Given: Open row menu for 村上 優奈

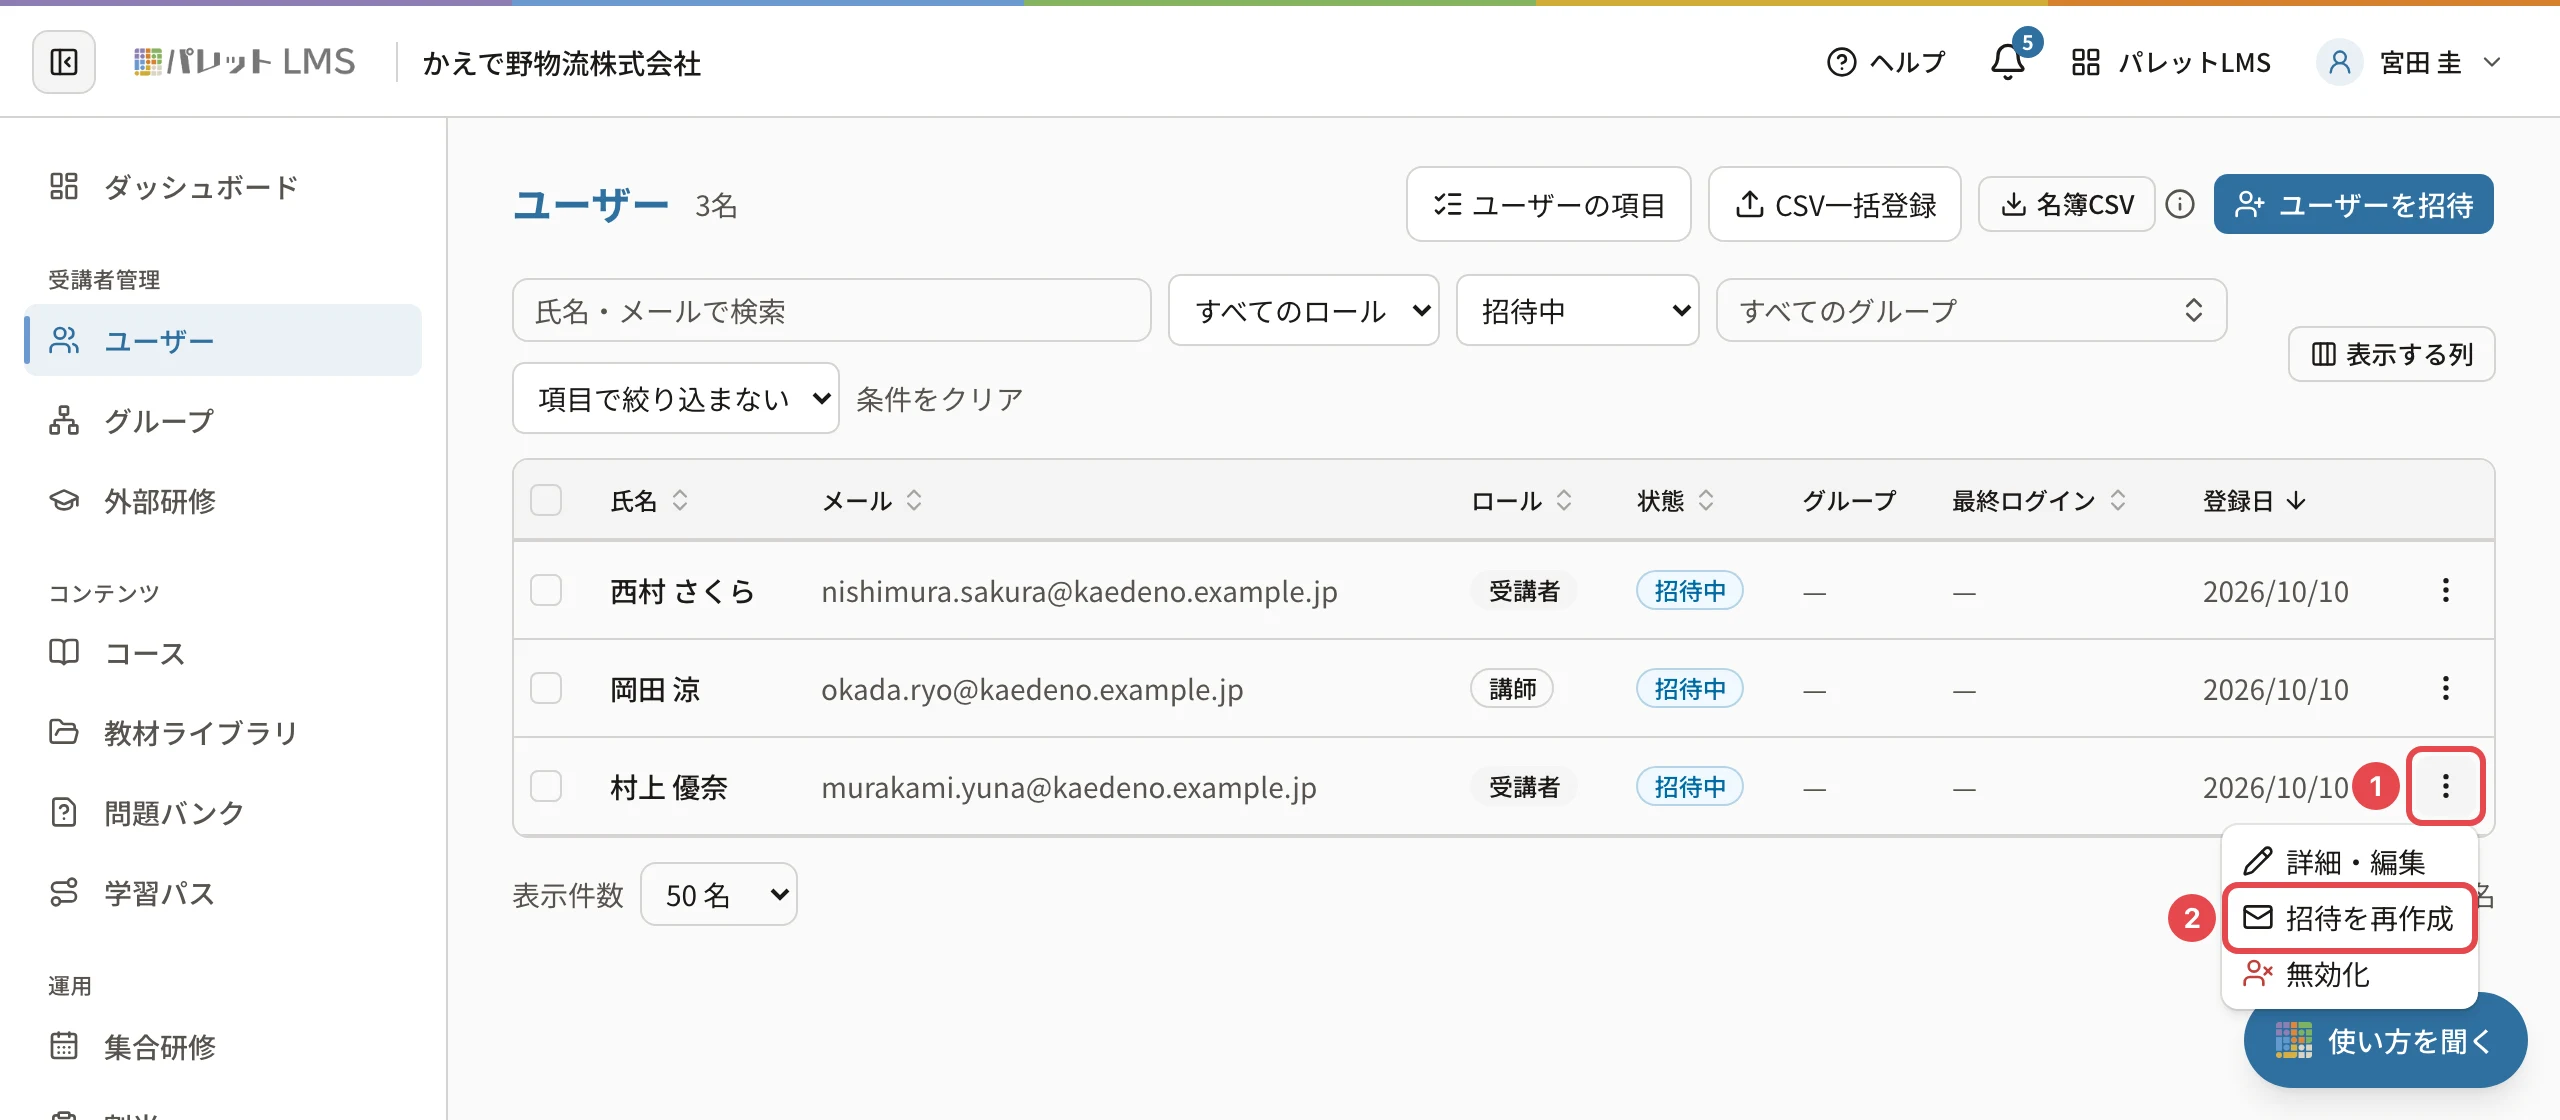Looking at the screenshot, I should pyautogui.click(x=2446, y=786).
